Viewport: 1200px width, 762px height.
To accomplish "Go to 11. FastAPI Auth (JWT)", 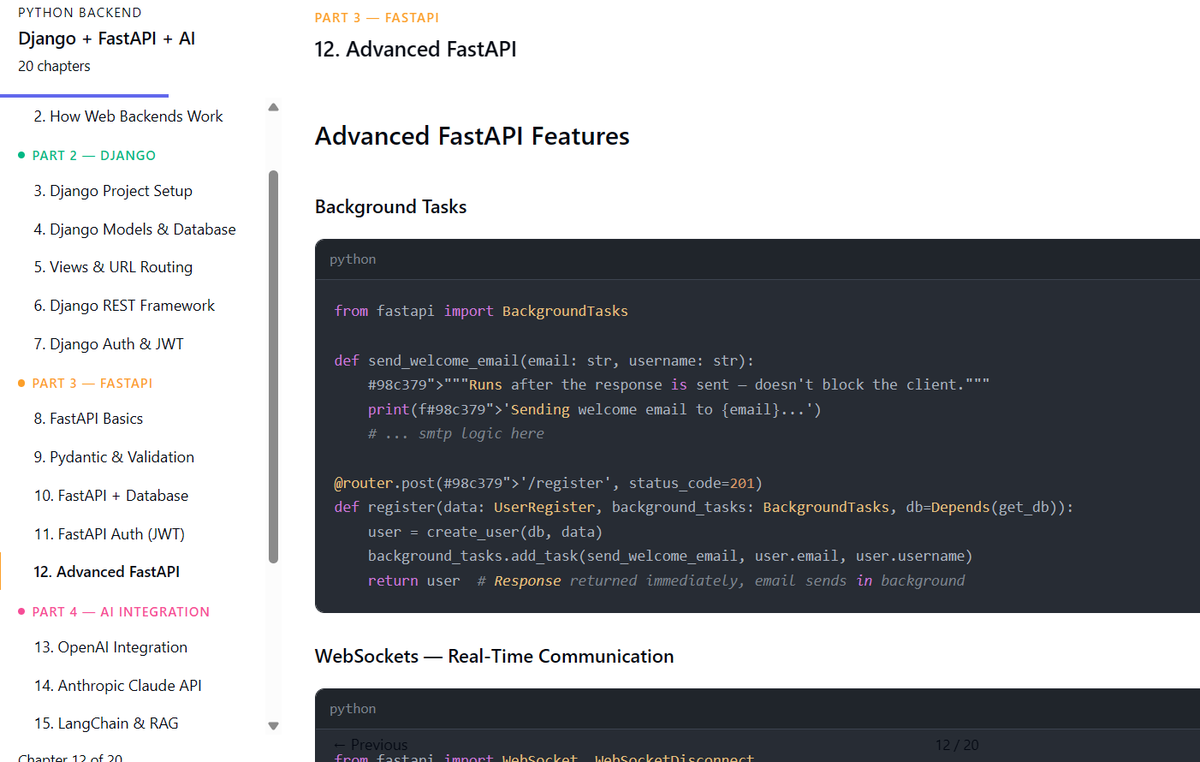I will 109,534.
